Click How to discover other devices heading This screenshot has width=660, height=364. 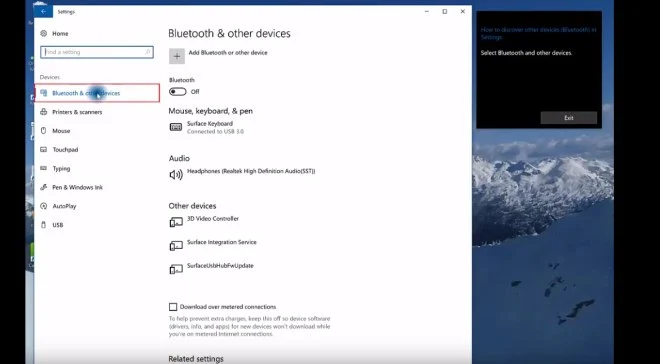(x=538, y=33)
